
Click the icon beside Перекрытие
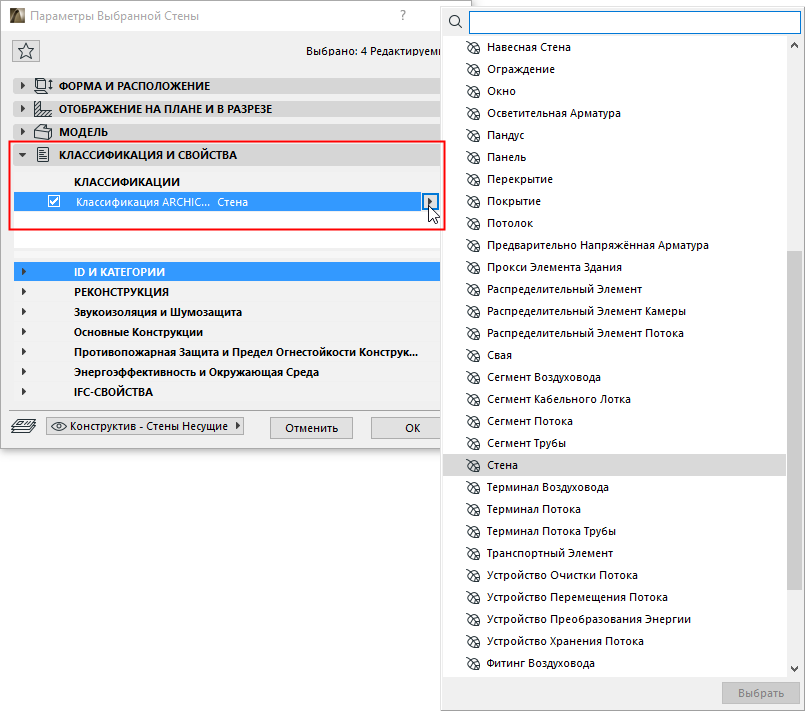473,179
